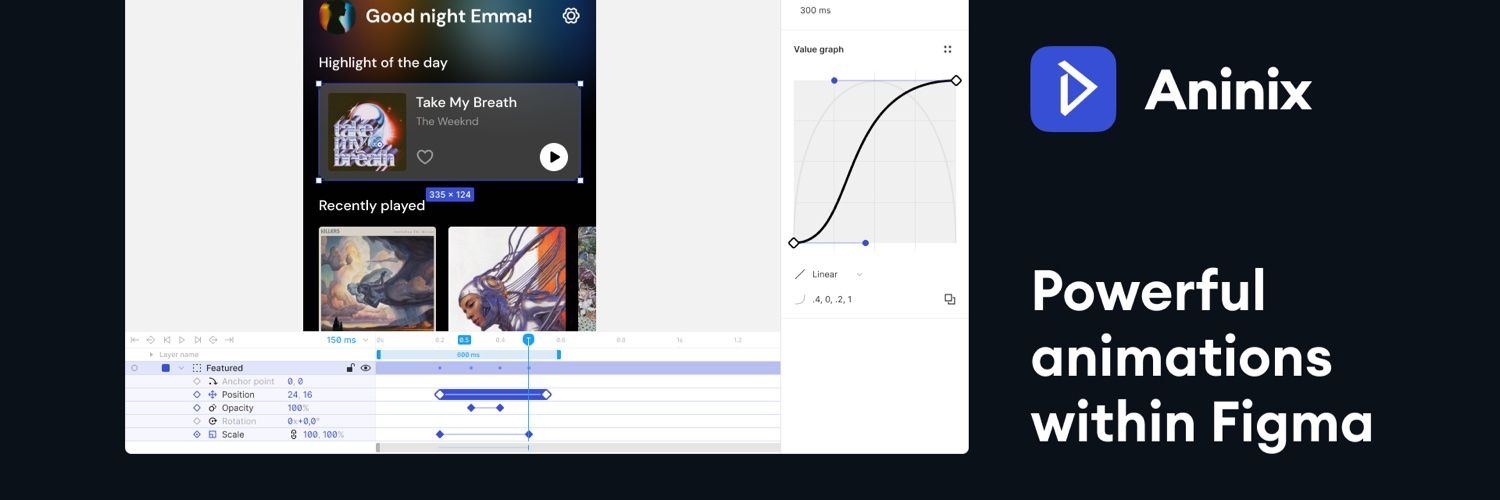1500x500 pixels.
Task: Select the Featured layer frame icon
Action: click(197, 368)
